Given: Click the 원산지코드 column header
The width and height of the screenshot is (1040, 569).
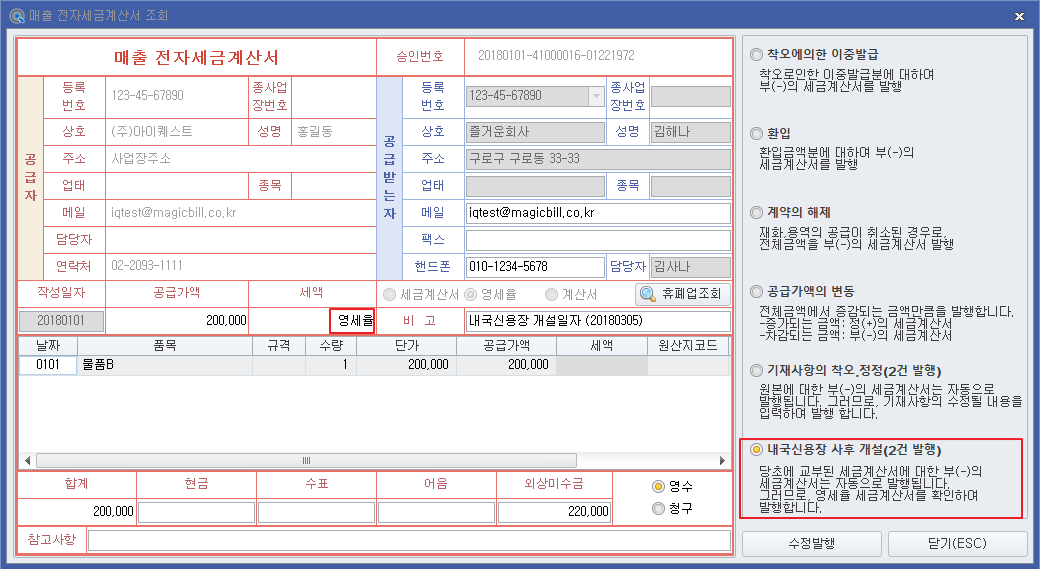Looking at the screenshot, I should tap(688, 346).
